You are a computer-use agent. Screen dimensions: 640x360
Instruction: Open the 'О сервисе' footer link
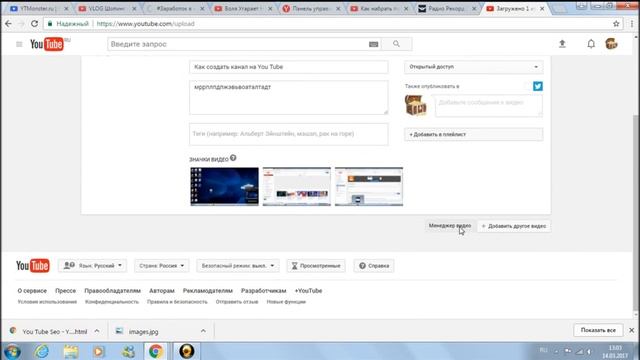coord(32,291)
